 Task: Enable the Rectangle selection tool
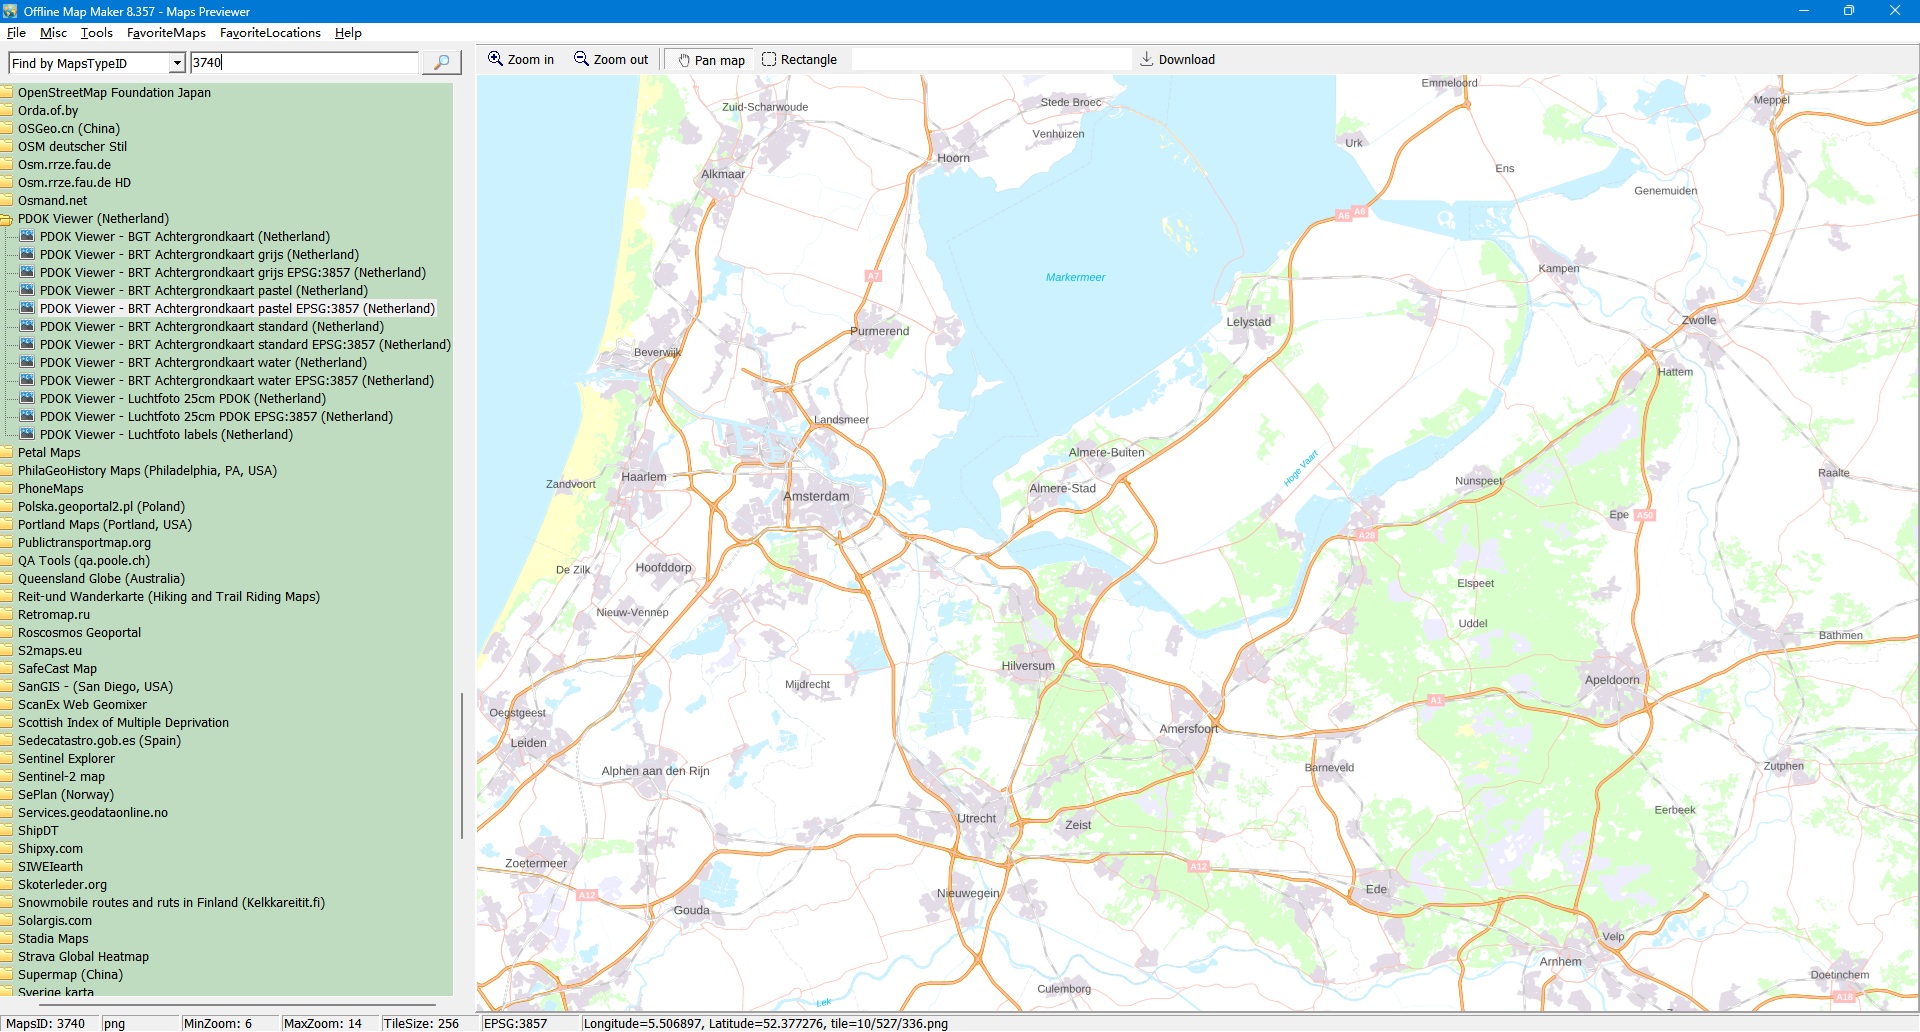(799, 60)
